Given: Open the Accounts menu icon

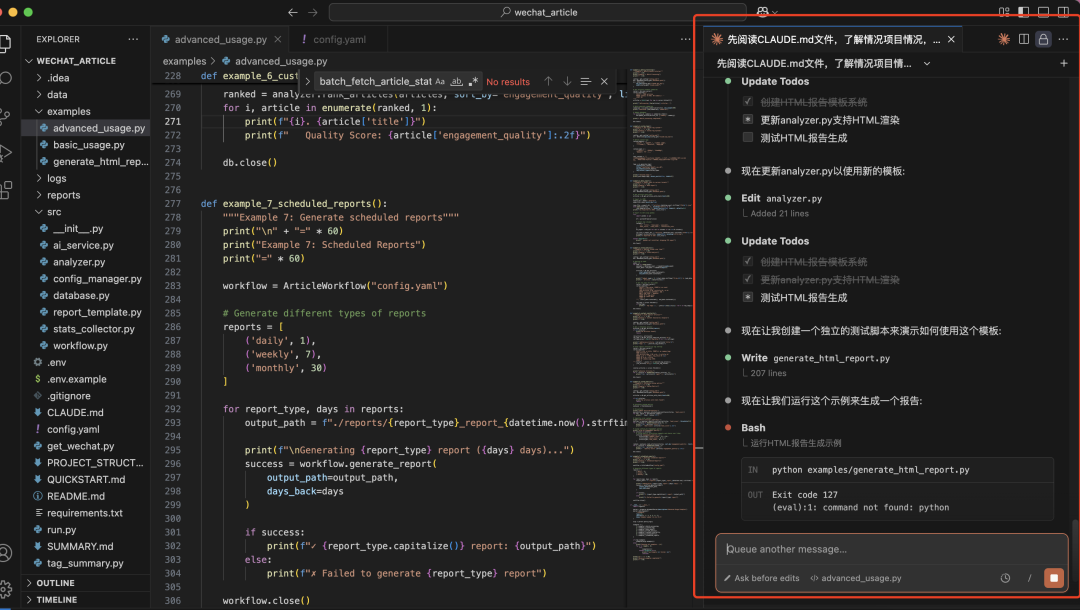Looking at the screenshot, I should (6, 553).
